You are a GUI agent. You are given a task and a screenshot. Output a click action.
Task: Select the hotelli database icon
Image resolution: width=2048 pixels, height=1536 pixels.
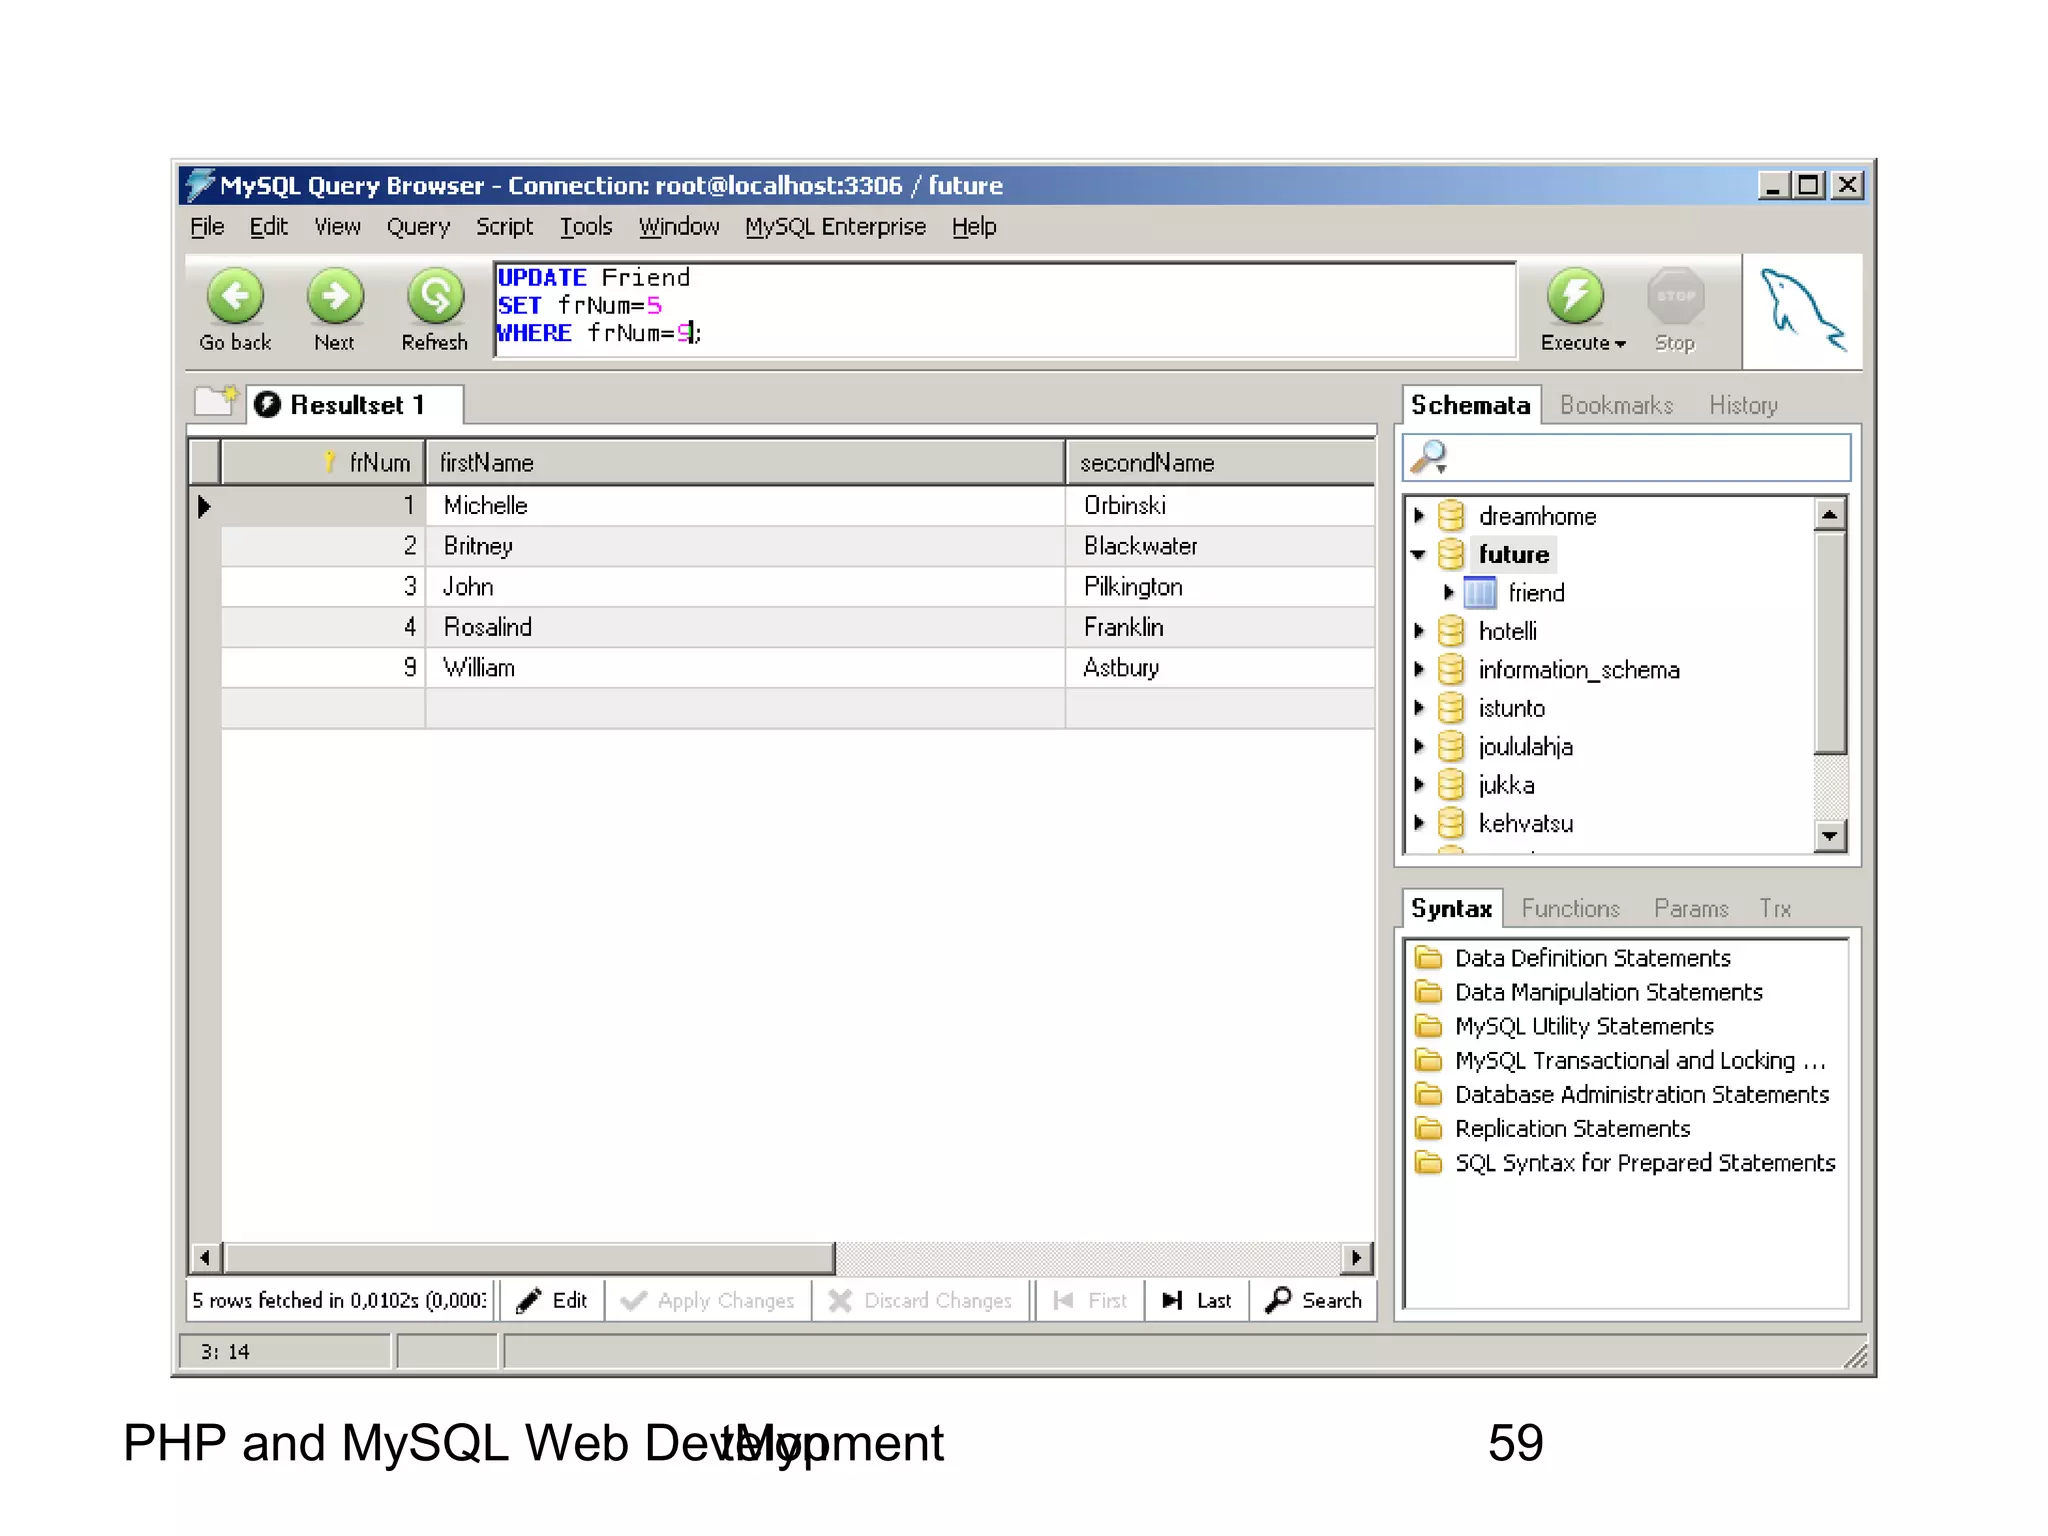pos(1451,631)
